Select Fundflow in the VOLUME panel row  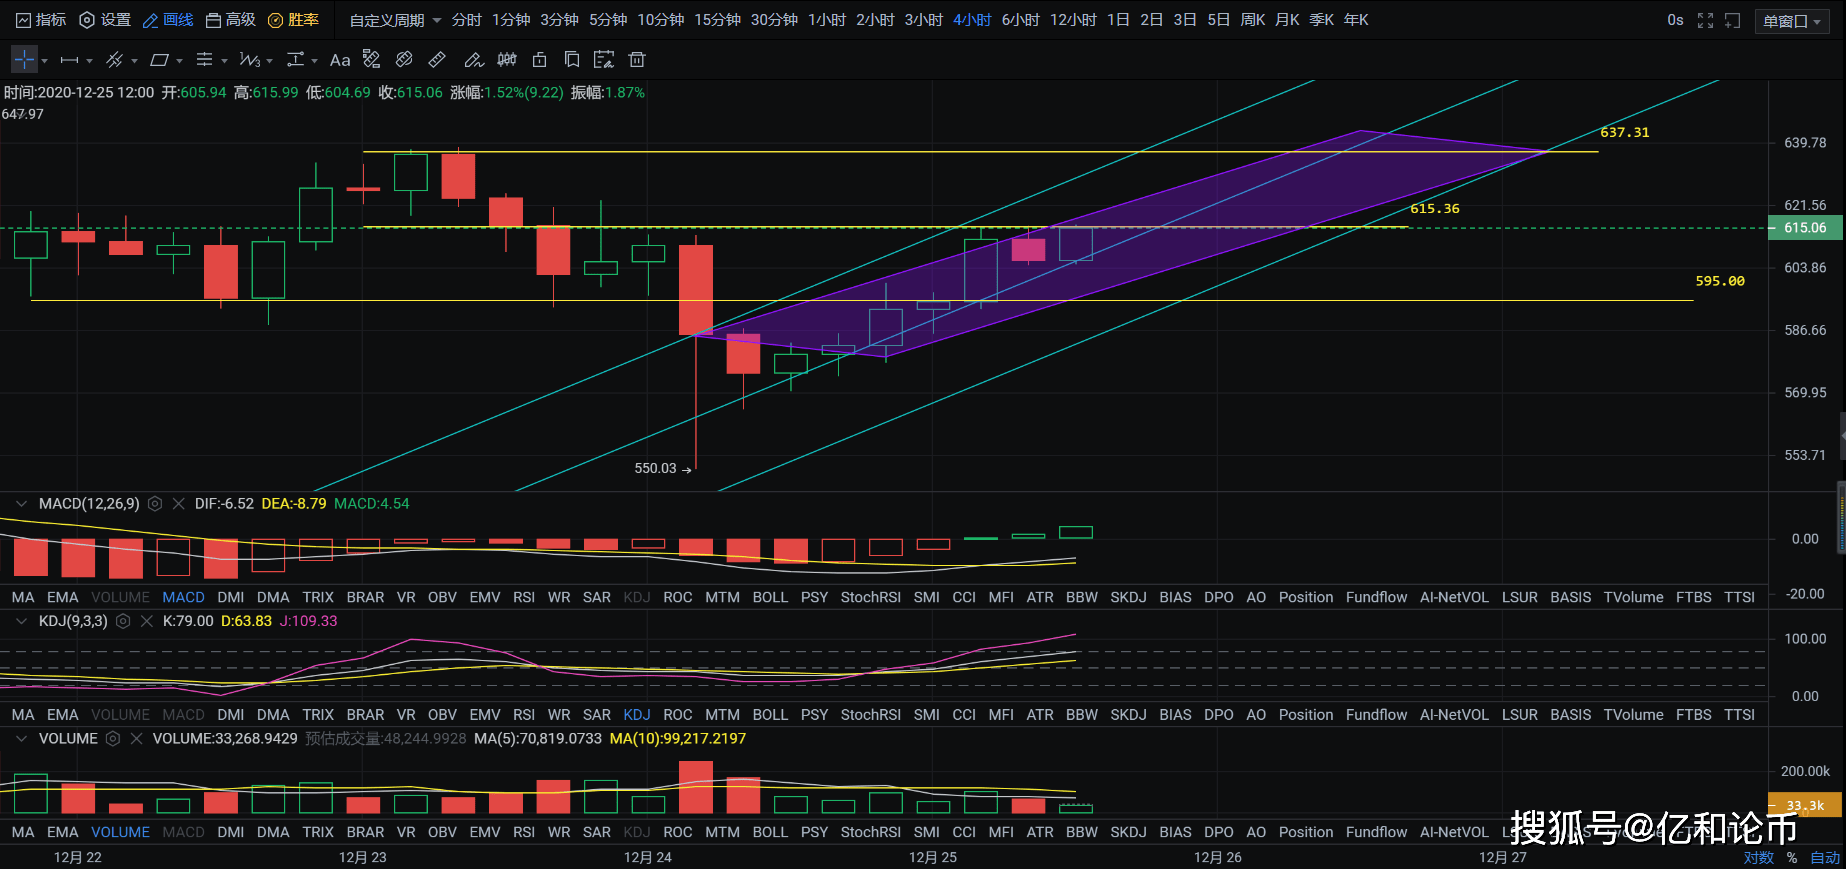[1376, 832]
